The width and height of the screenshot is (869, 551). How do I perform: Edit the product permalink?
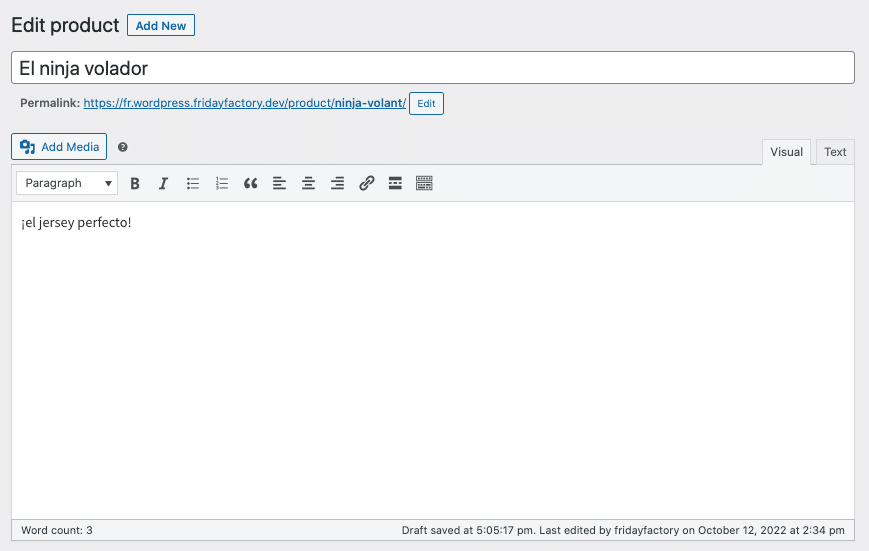[426, 104]
